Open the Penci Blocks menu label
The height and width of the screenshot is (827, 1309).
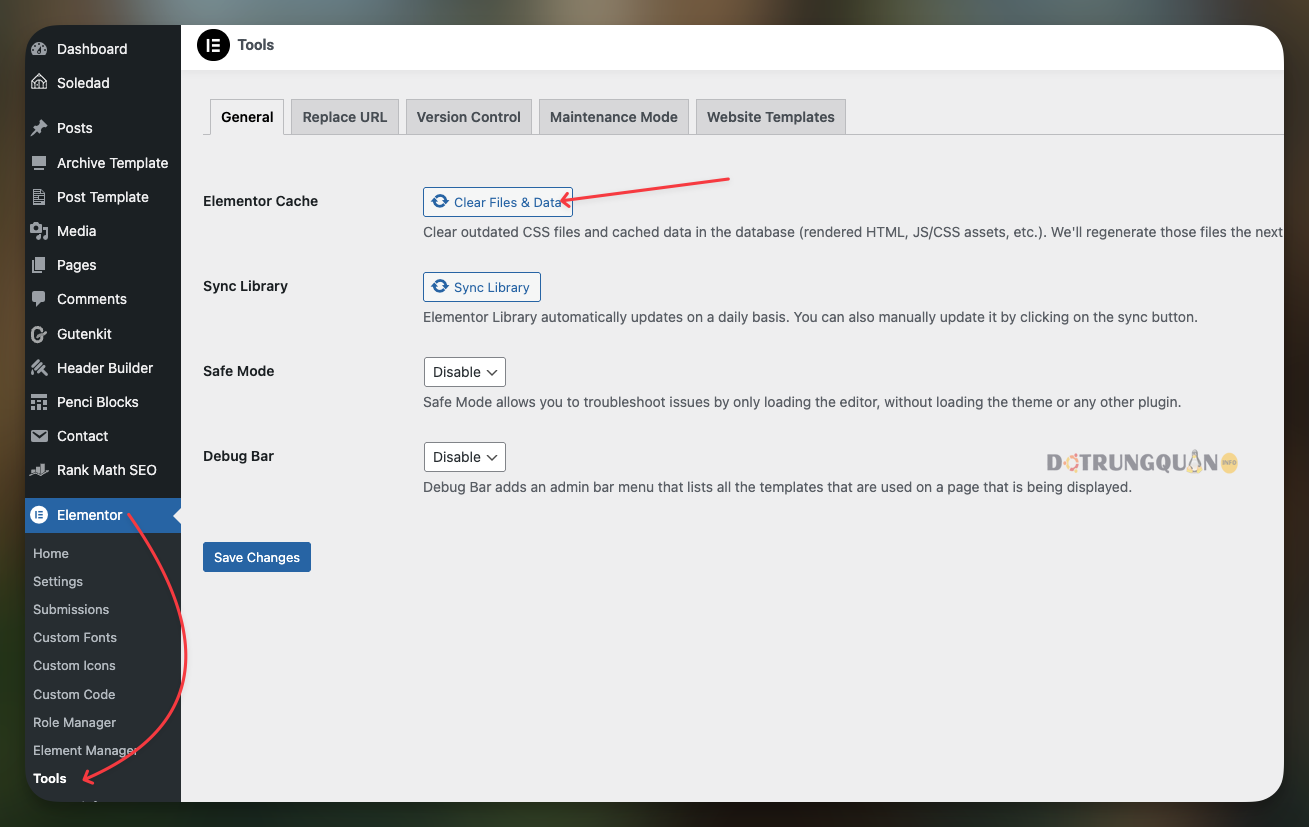pyautogui.click(x=98, y=402)
